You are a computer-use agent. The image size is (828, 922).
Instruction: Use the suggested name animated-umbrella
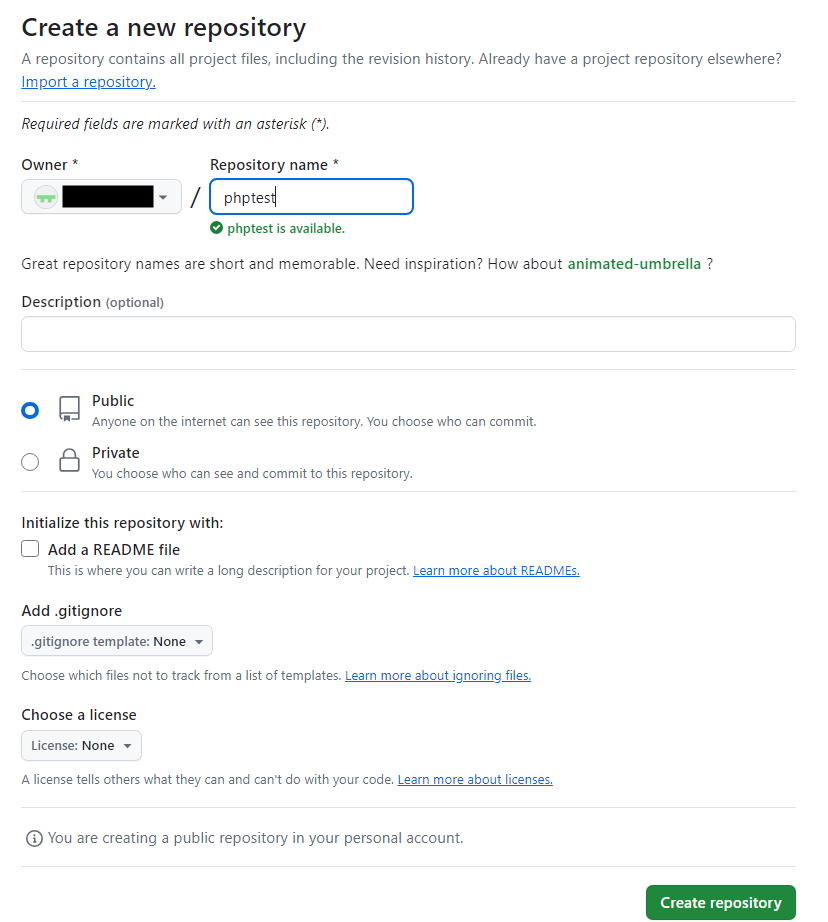pyautogui.click(x=634, y=264)
